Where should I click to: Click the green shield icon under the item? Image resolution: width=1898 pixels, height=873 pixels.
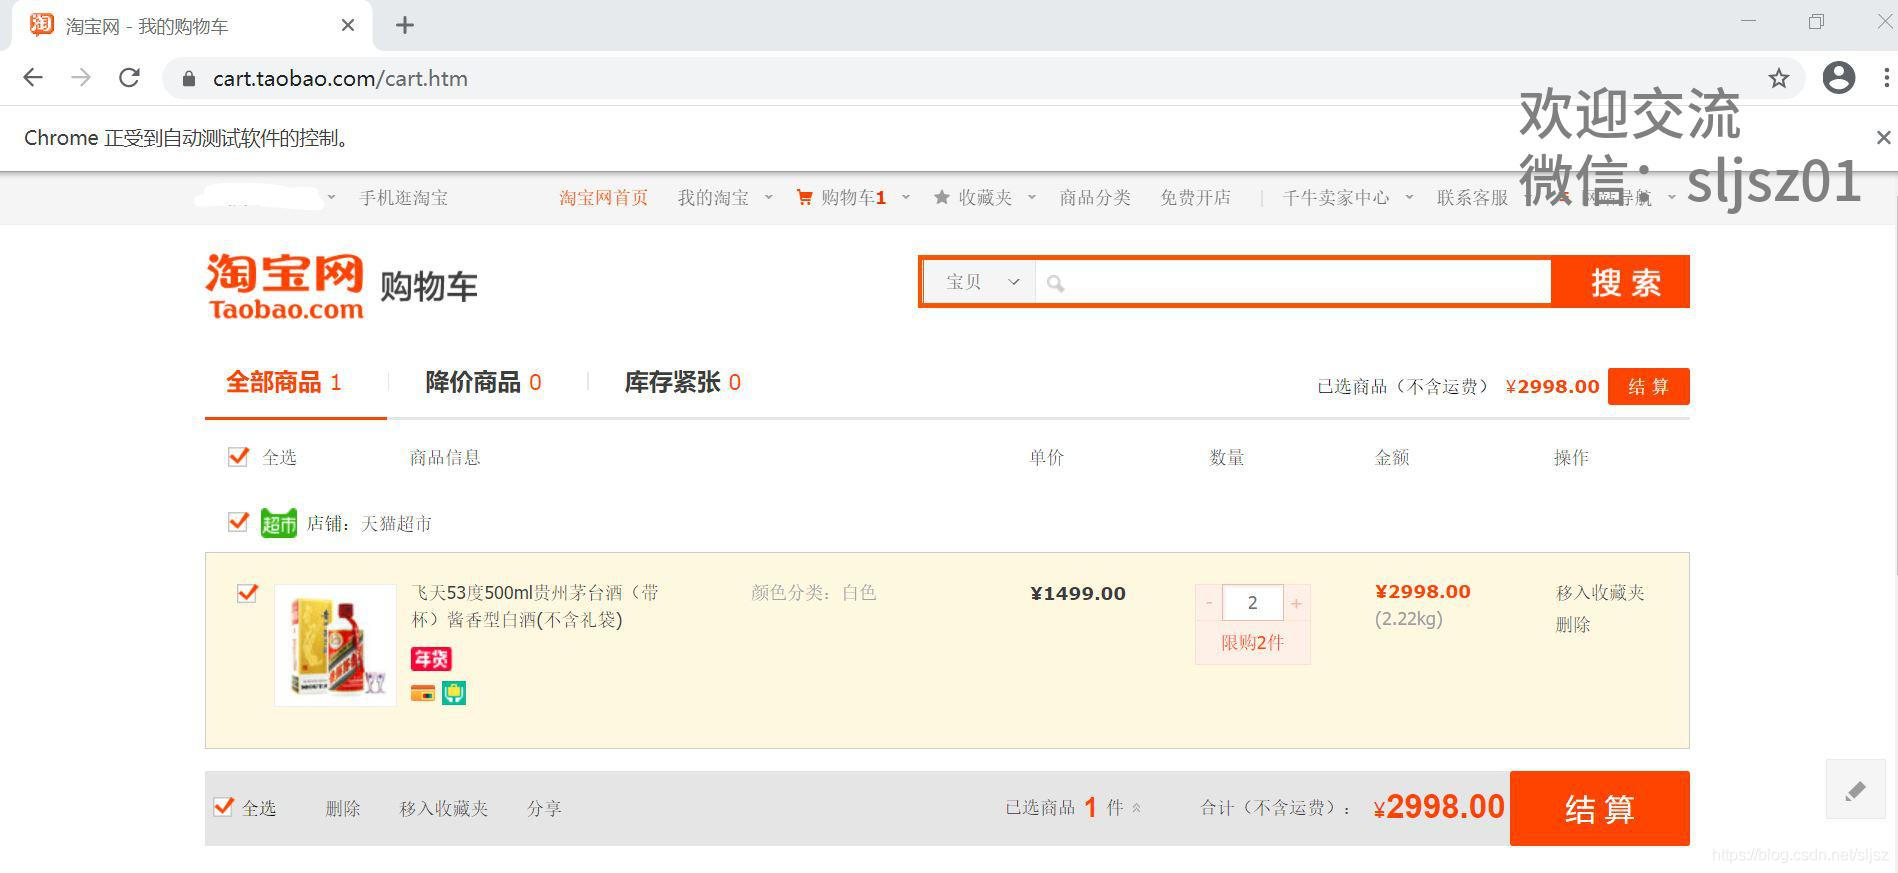[454, 693]
